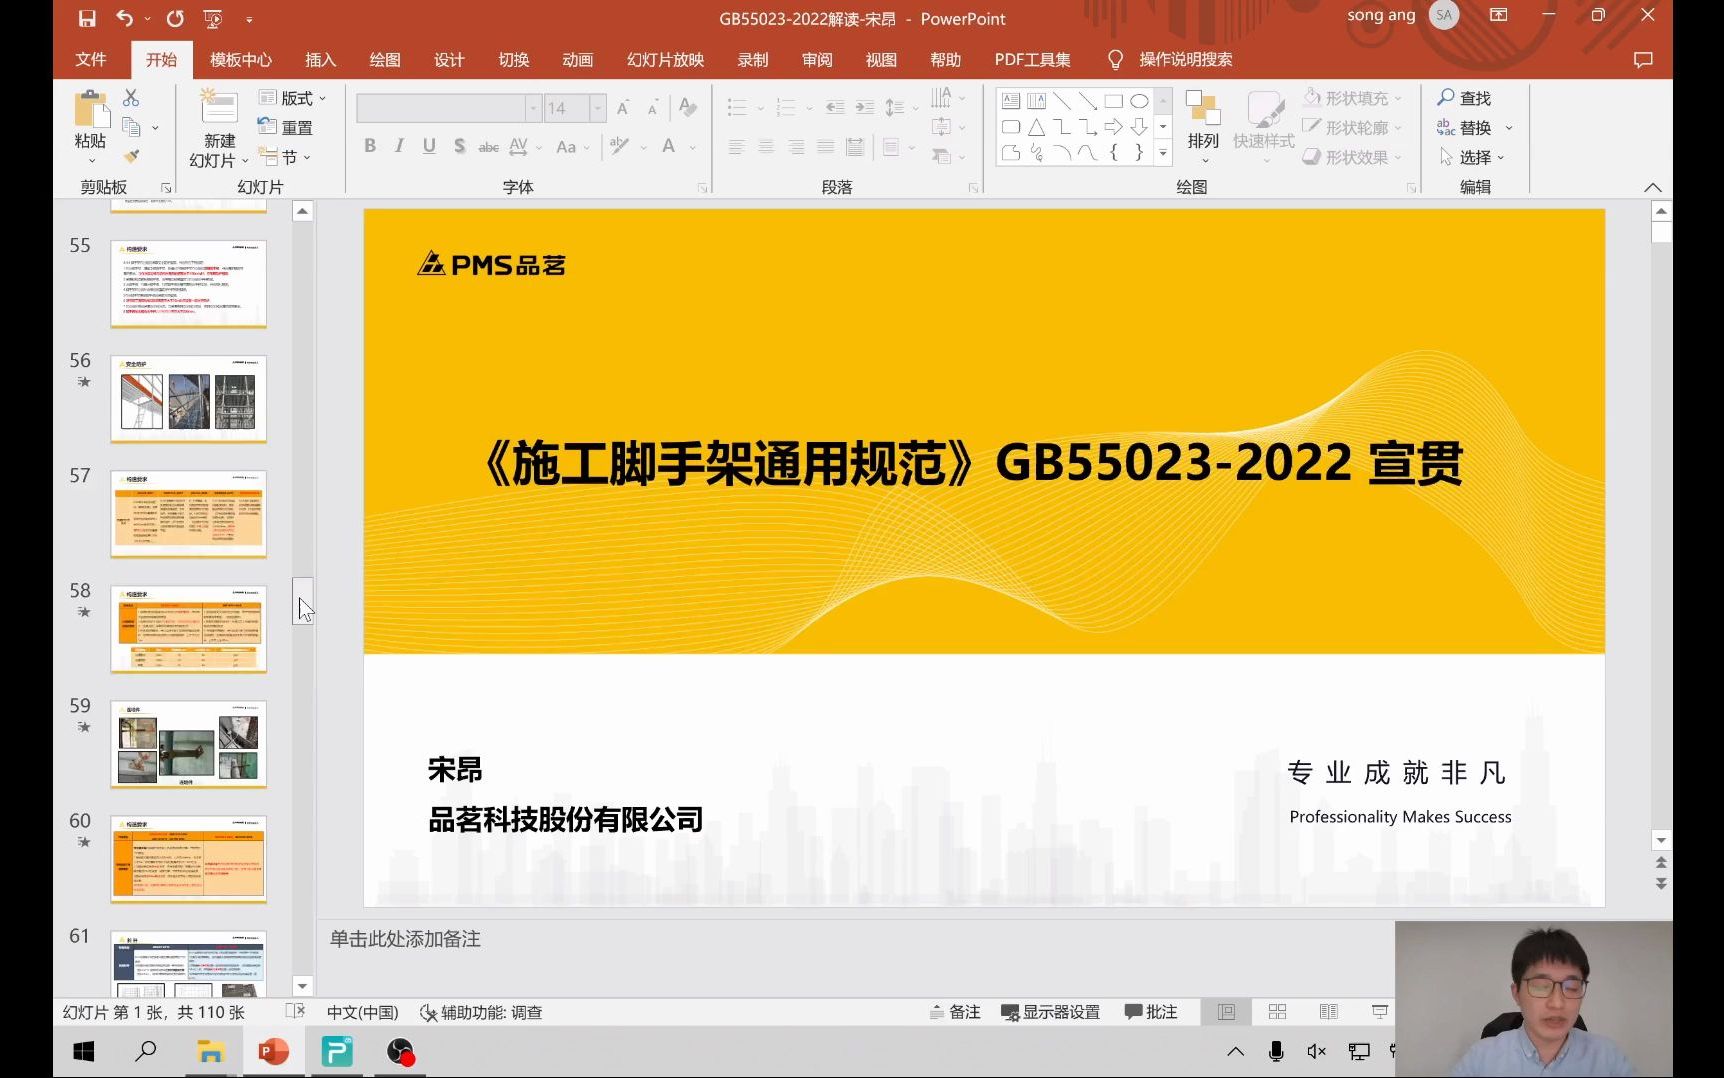Image resolution: width=1724 pixels, height=1078 pixels.
Task: Undo the last action
Action: click(x=124, y=18)
